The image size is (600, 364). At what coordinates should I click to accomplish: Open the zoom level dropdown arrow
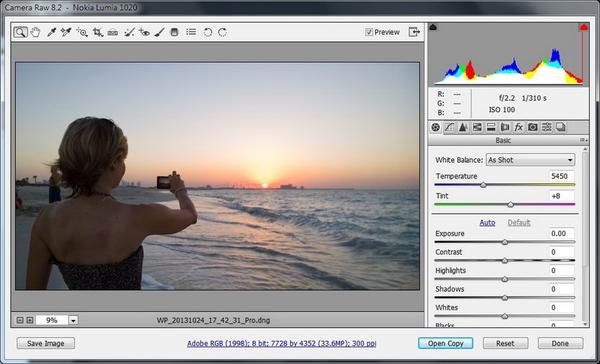73,320
